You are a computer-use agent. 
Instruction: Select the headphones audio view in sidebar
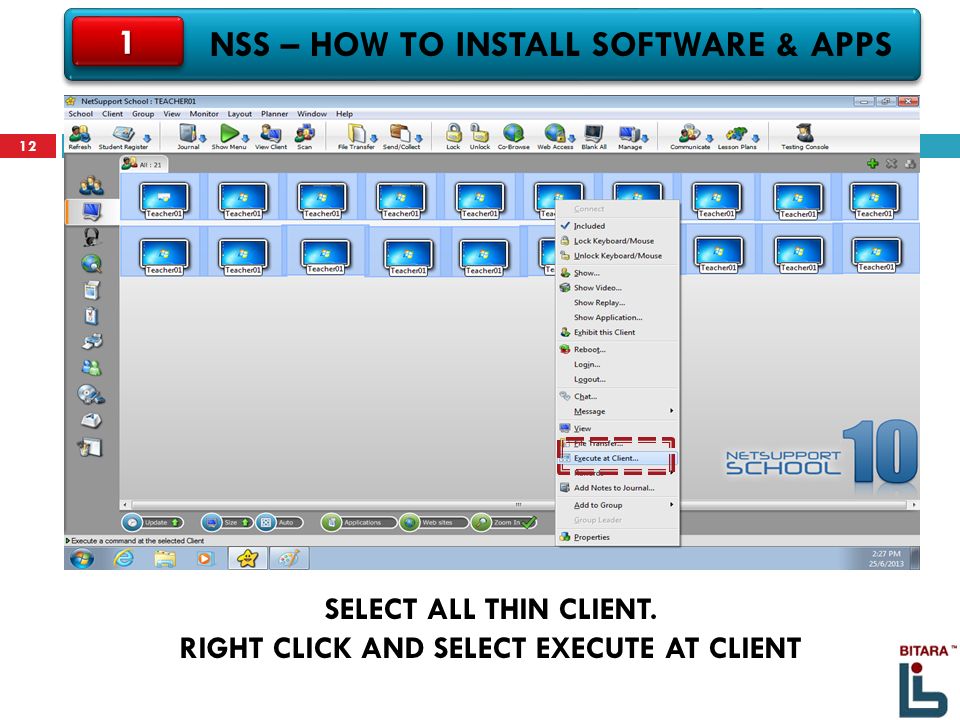pyautogui.click(x=91, y=236)
